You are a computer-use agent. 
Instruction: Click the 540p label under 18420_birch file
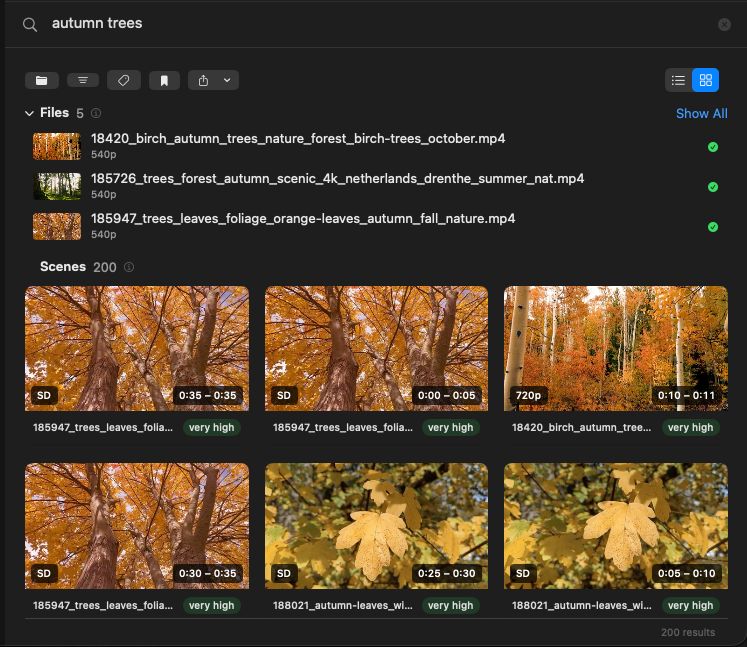[x=103, y=154]
